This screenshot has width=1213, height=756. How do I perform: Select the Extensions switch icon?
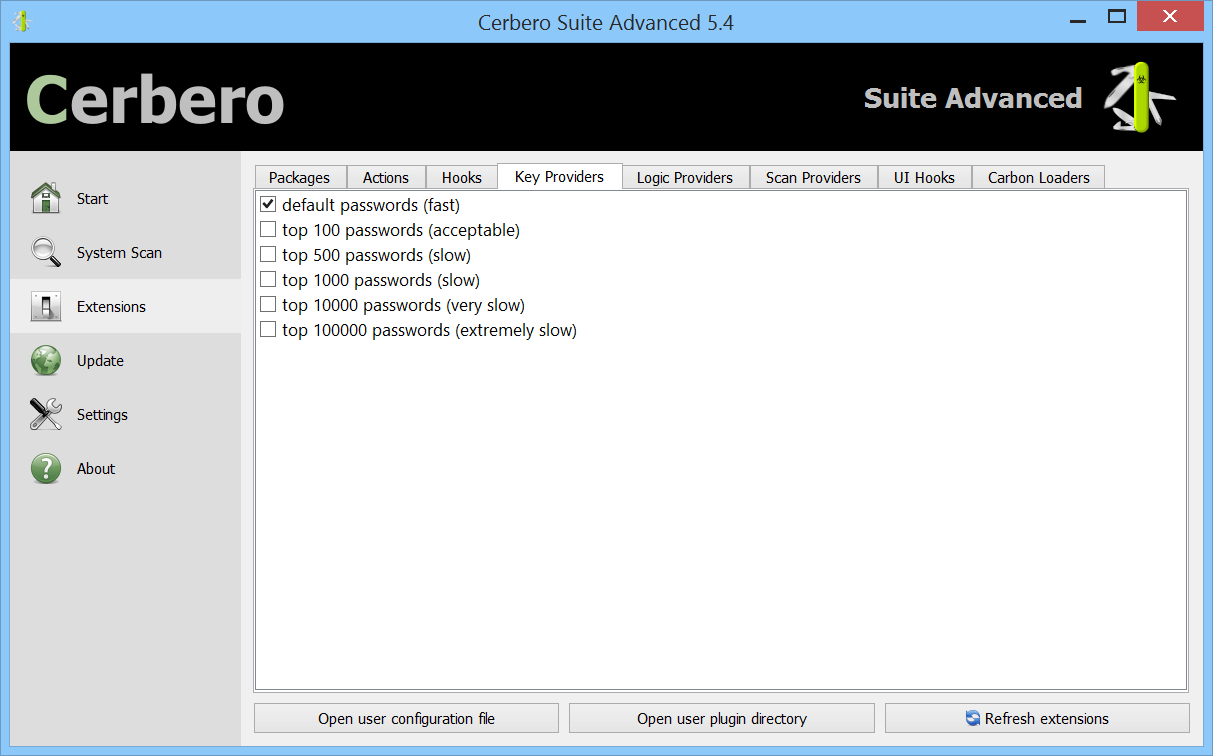[46, 306]
